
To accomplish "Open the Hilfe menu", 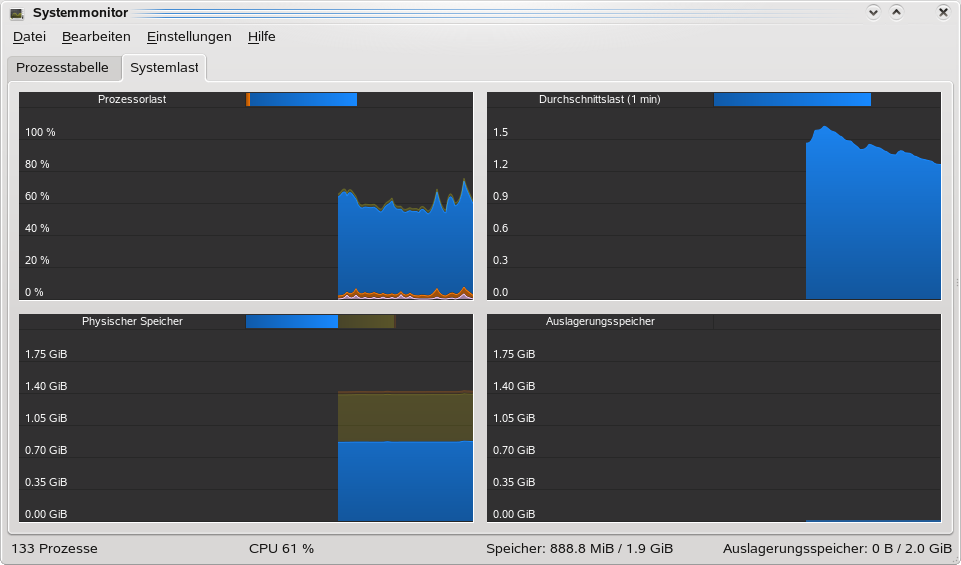I will point(262,37).
